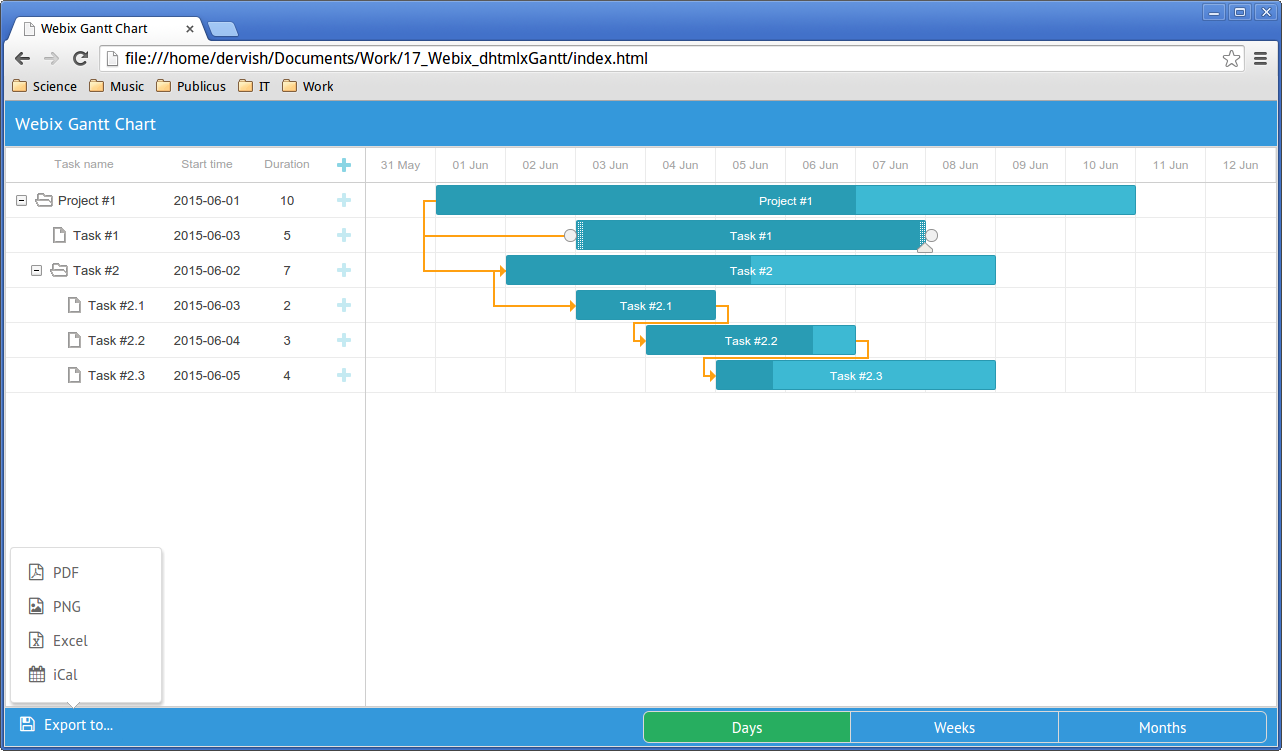Click the Task #2 gantt bar
Screen dimensions: 1282x751
point(751,270)
